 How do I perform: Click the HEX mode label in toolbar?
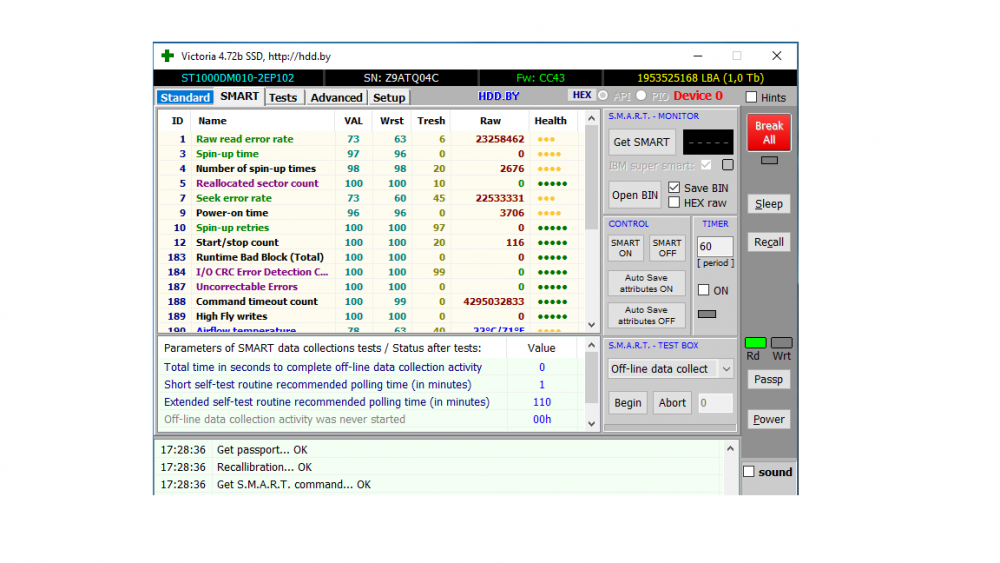pos(581,95)
